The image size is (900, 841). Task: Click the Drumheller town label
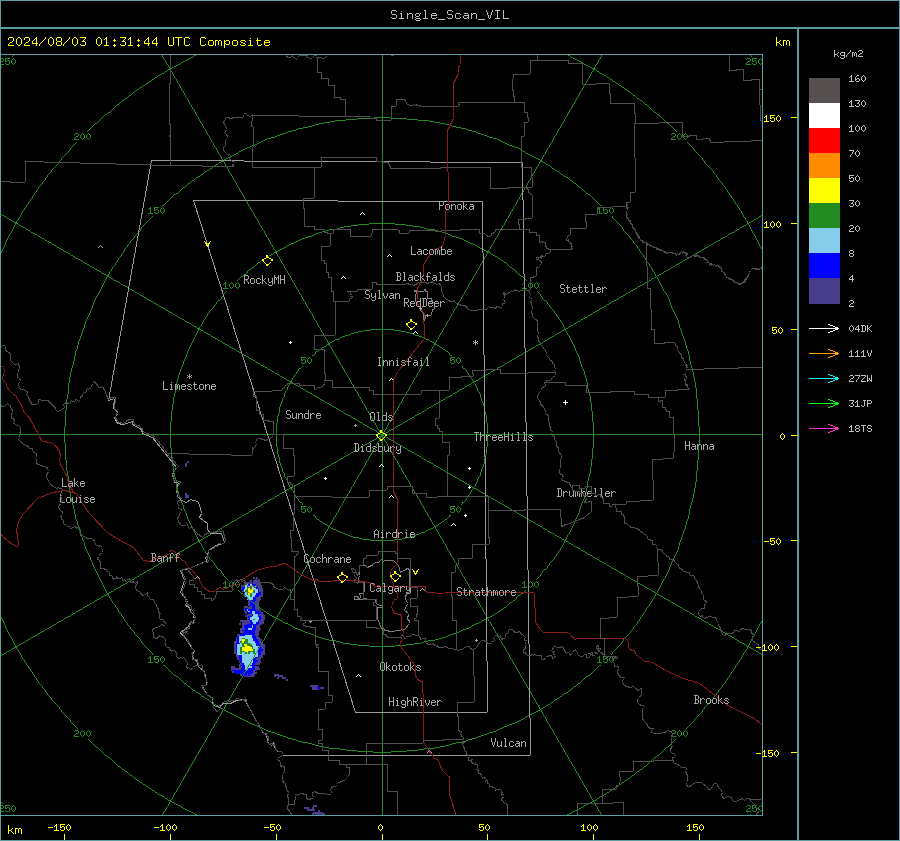click(x=586, y=493)
